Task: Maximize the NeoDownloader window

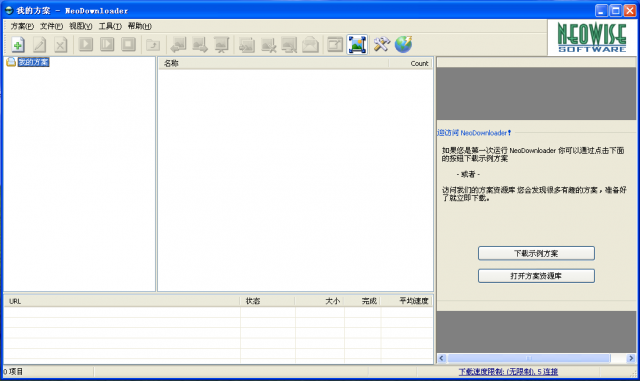Action: tap(616, 11)
